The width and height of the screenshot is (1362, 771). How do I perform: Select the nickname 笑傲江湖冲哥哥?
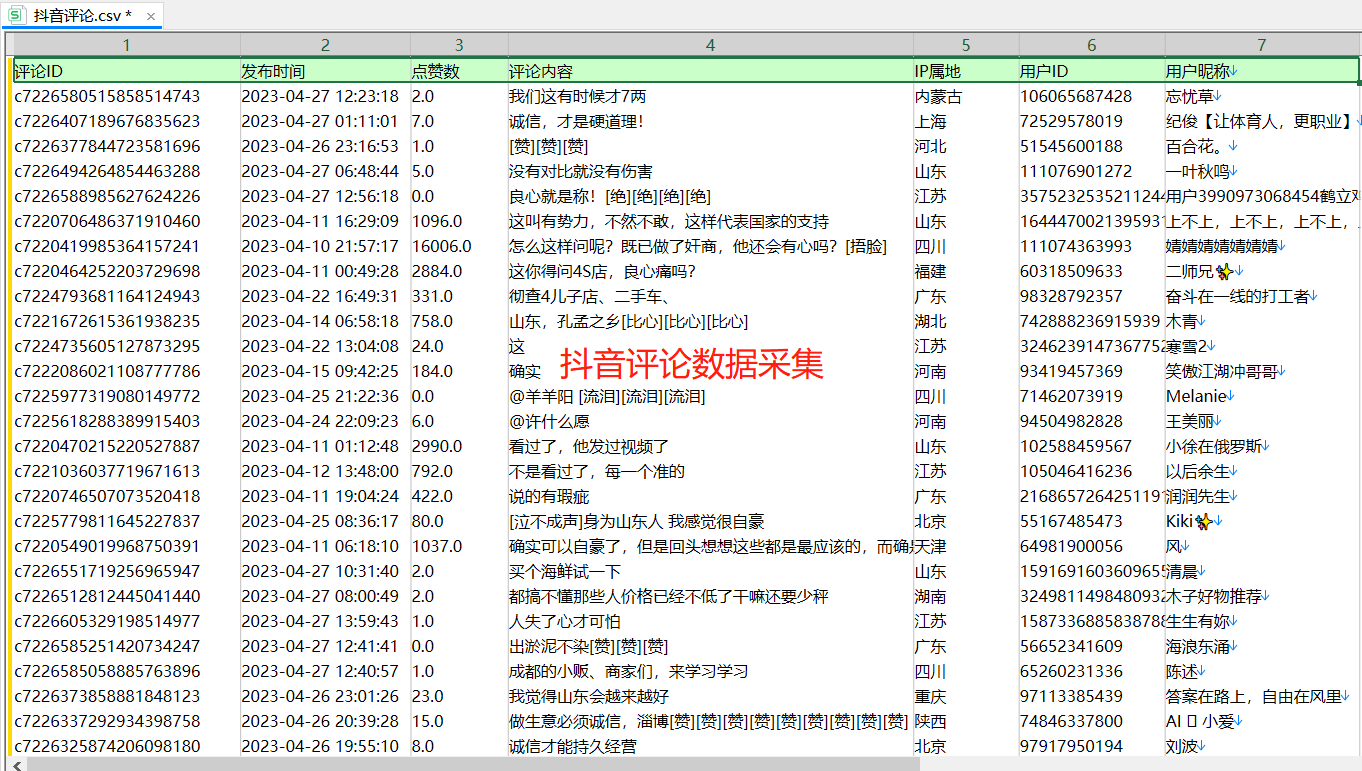click(1222, 371)
